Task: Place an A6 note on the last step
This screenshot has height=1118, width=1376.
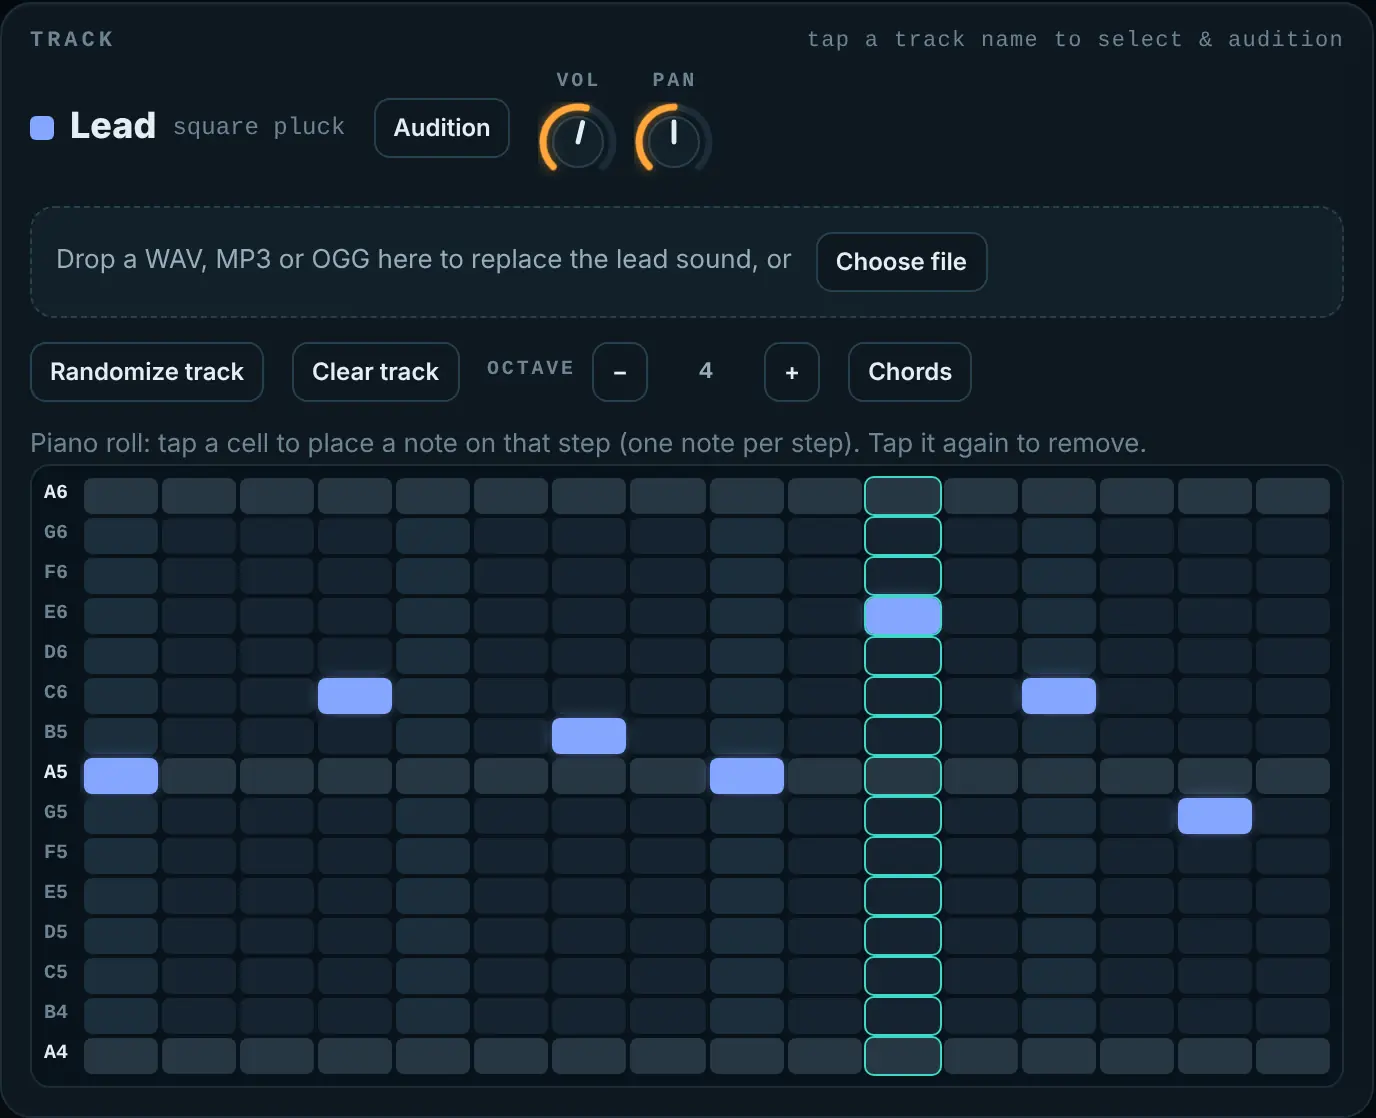Action: 1293,496
